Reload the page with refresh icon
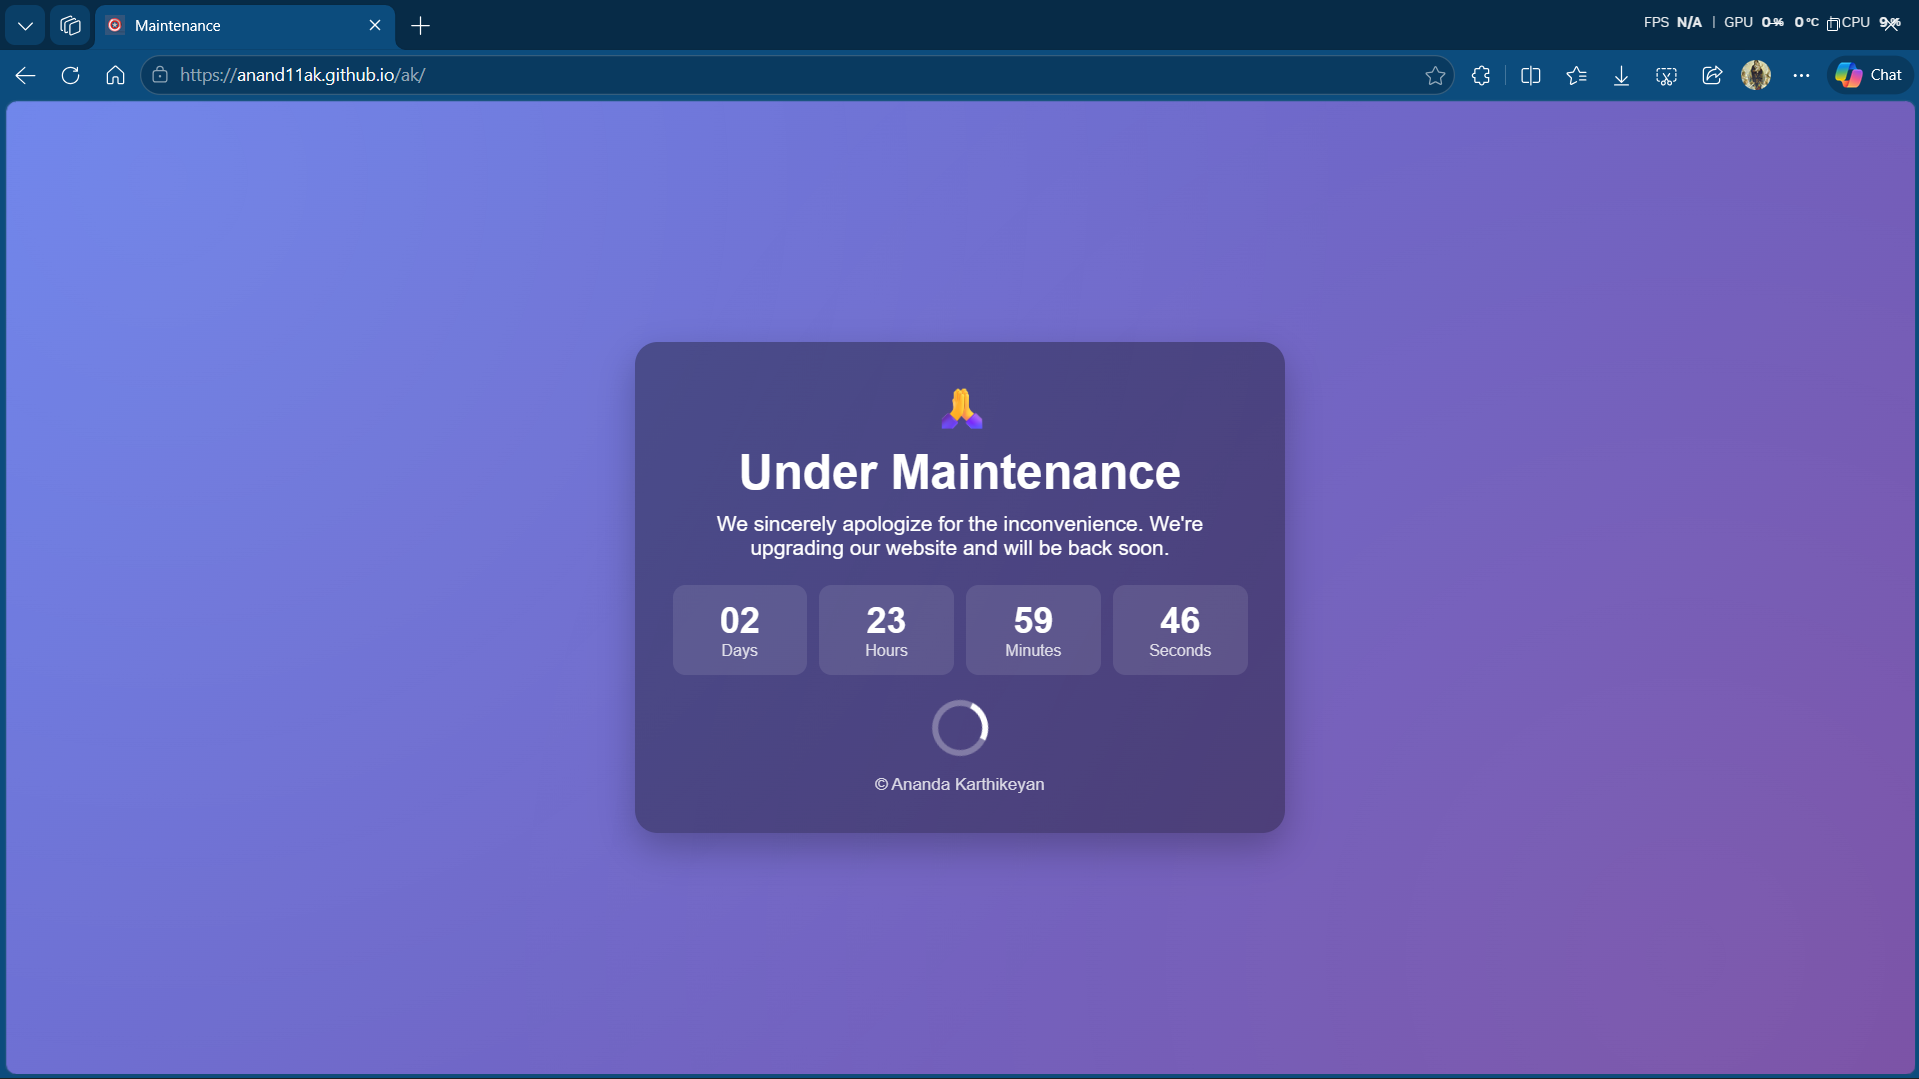This screenshot has width=1919, height=1079. (x=70, y=75)
